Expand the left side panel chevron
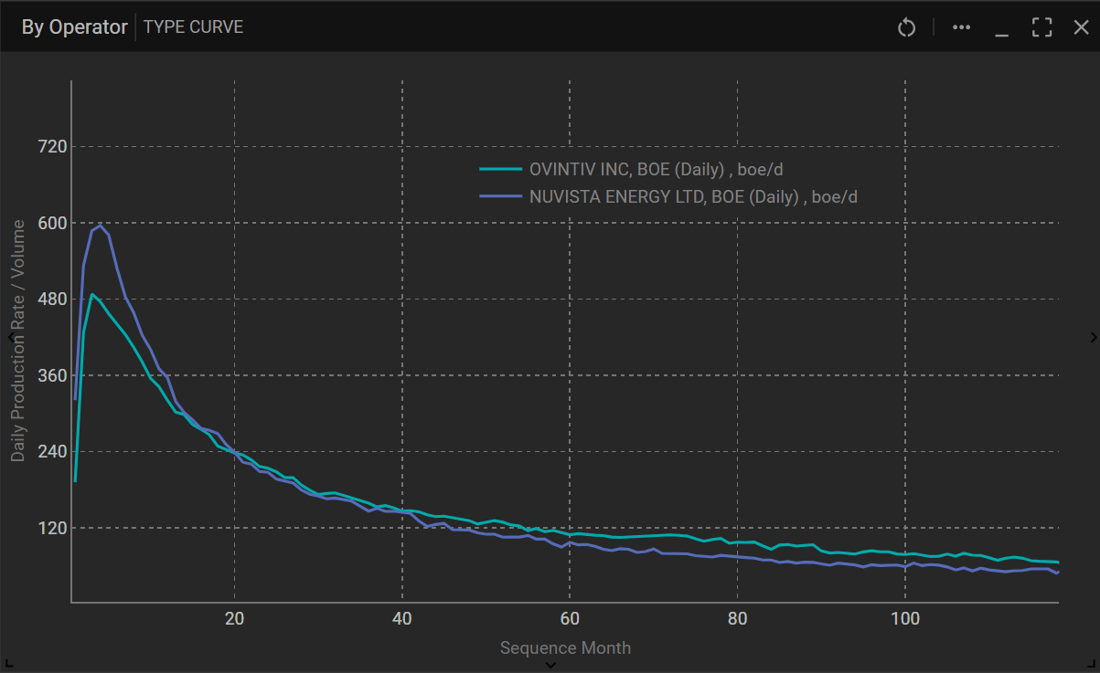Image resolution: width=1100 pixels, height=673 pixels. coord(10,338)
